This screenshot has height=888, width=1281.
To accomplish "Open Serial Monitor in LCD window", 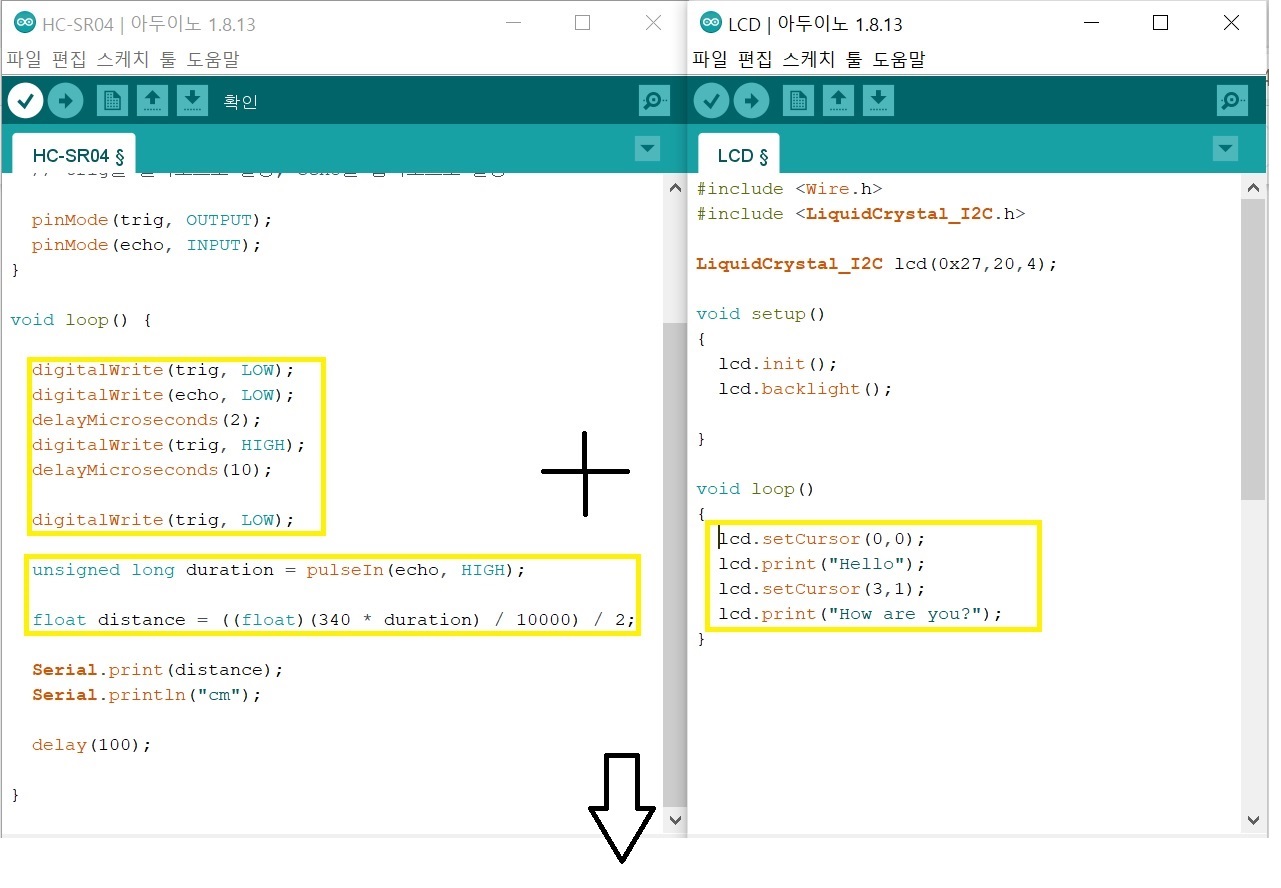I will click(1233, 100).
